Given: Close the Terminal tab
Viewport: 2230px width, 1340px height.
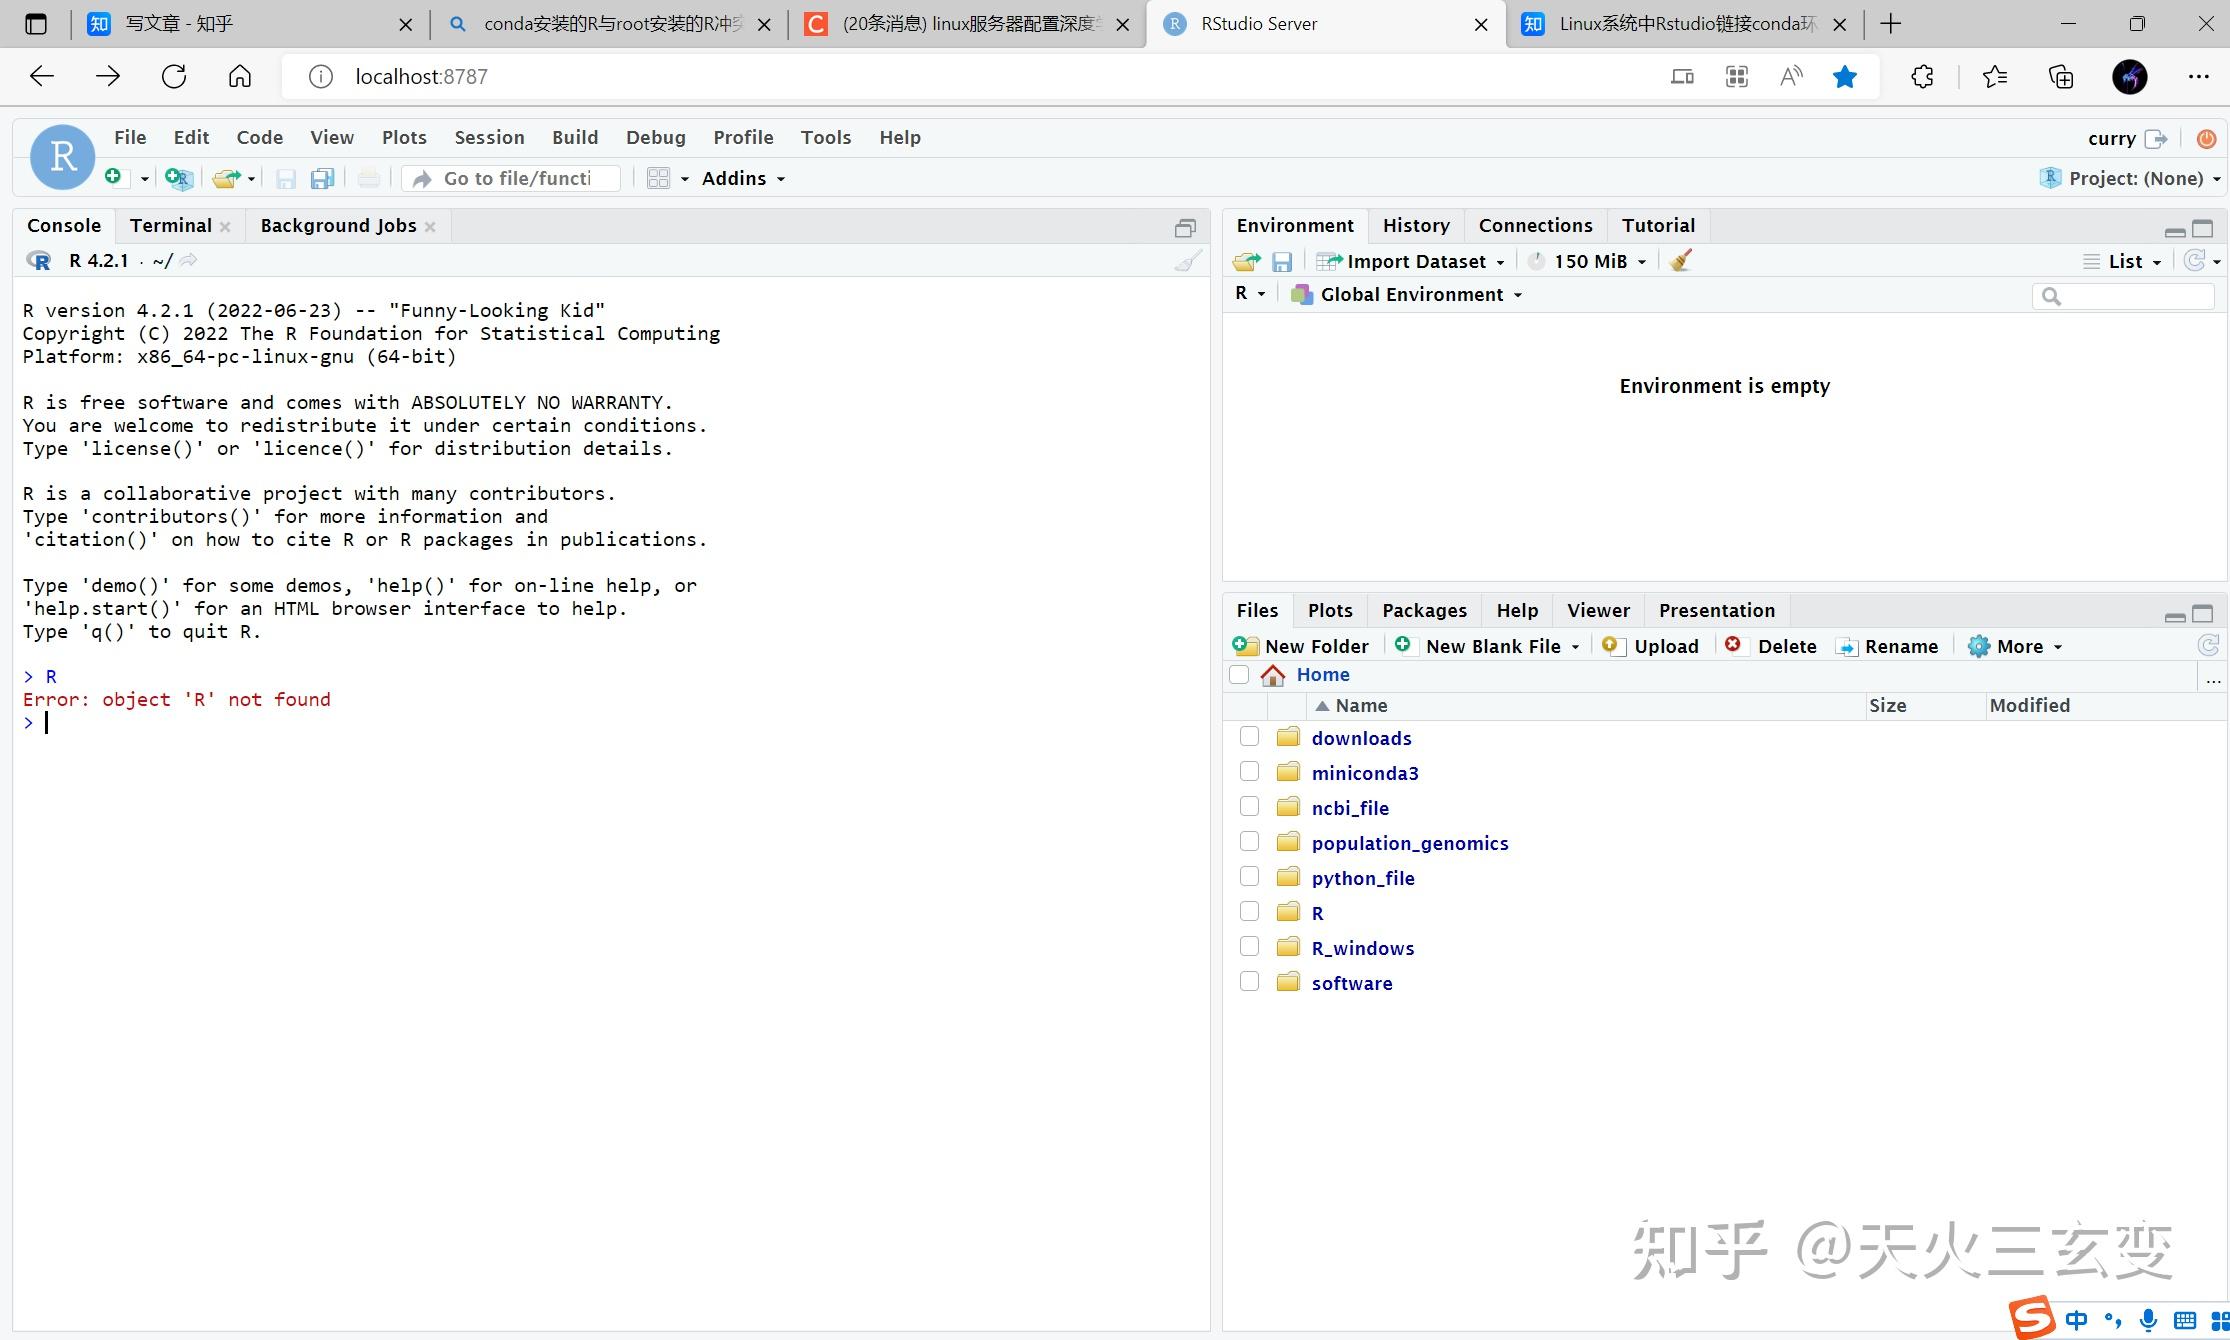Looking at the screenshot, I should pyautogui.click(x=225, y=227).
